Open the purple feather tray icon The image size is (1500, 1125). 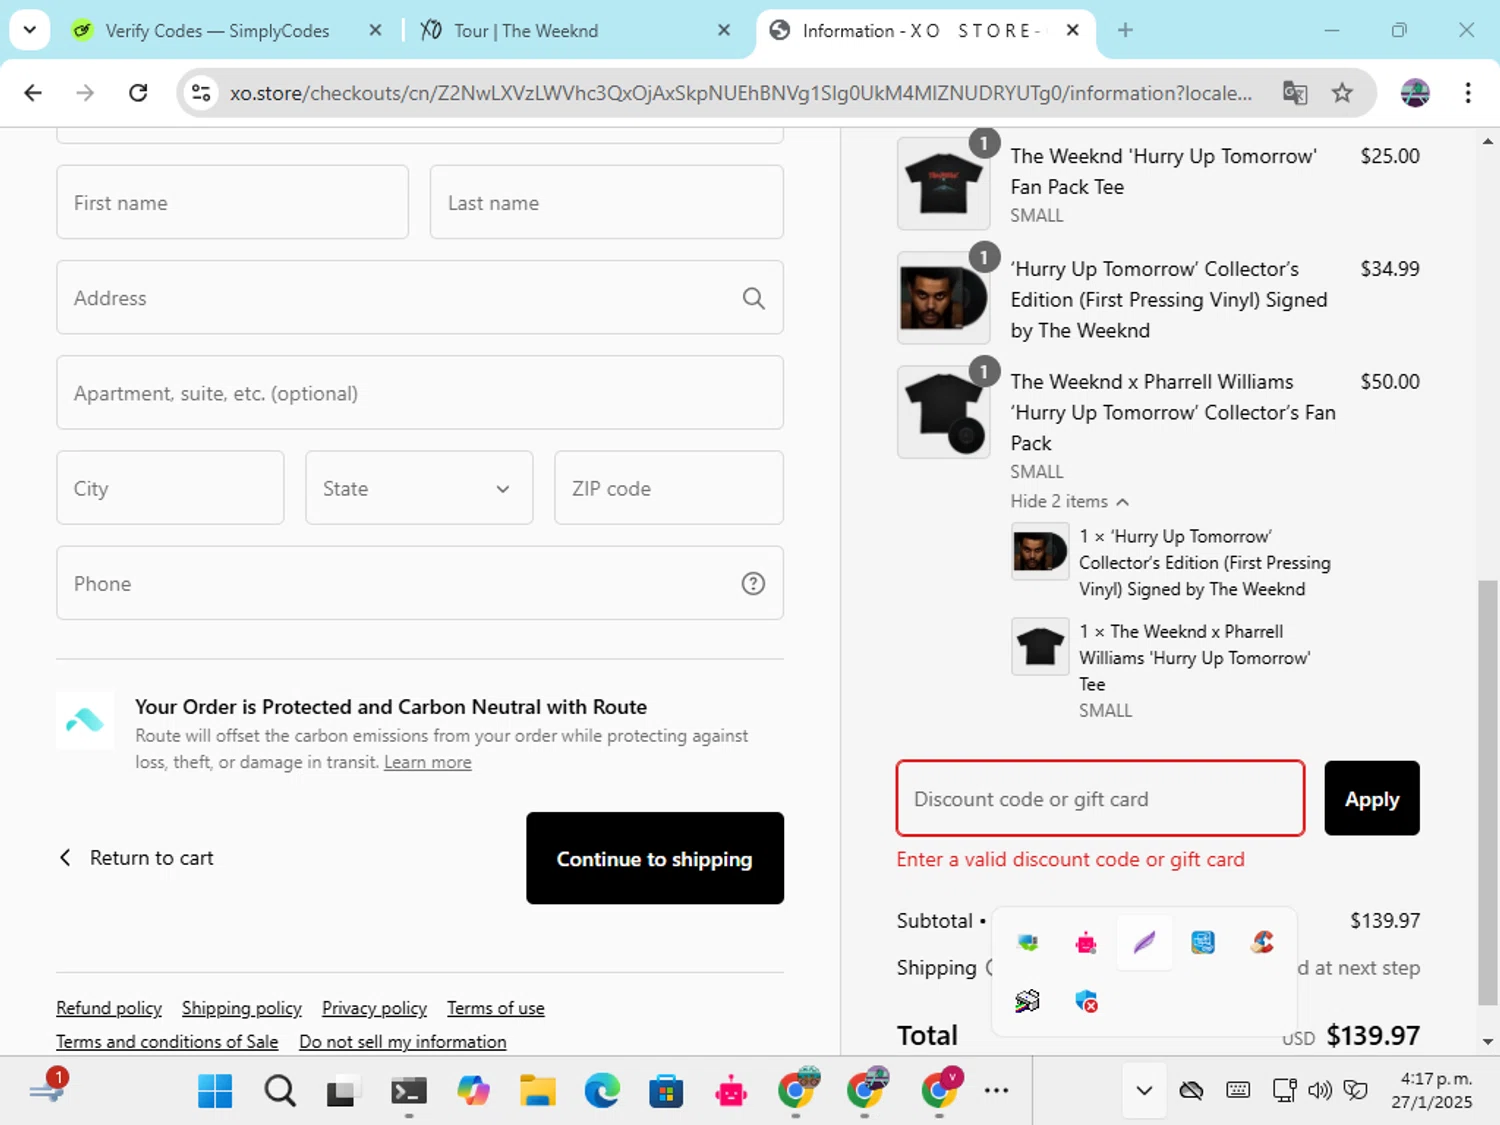tap(1144, 942)
